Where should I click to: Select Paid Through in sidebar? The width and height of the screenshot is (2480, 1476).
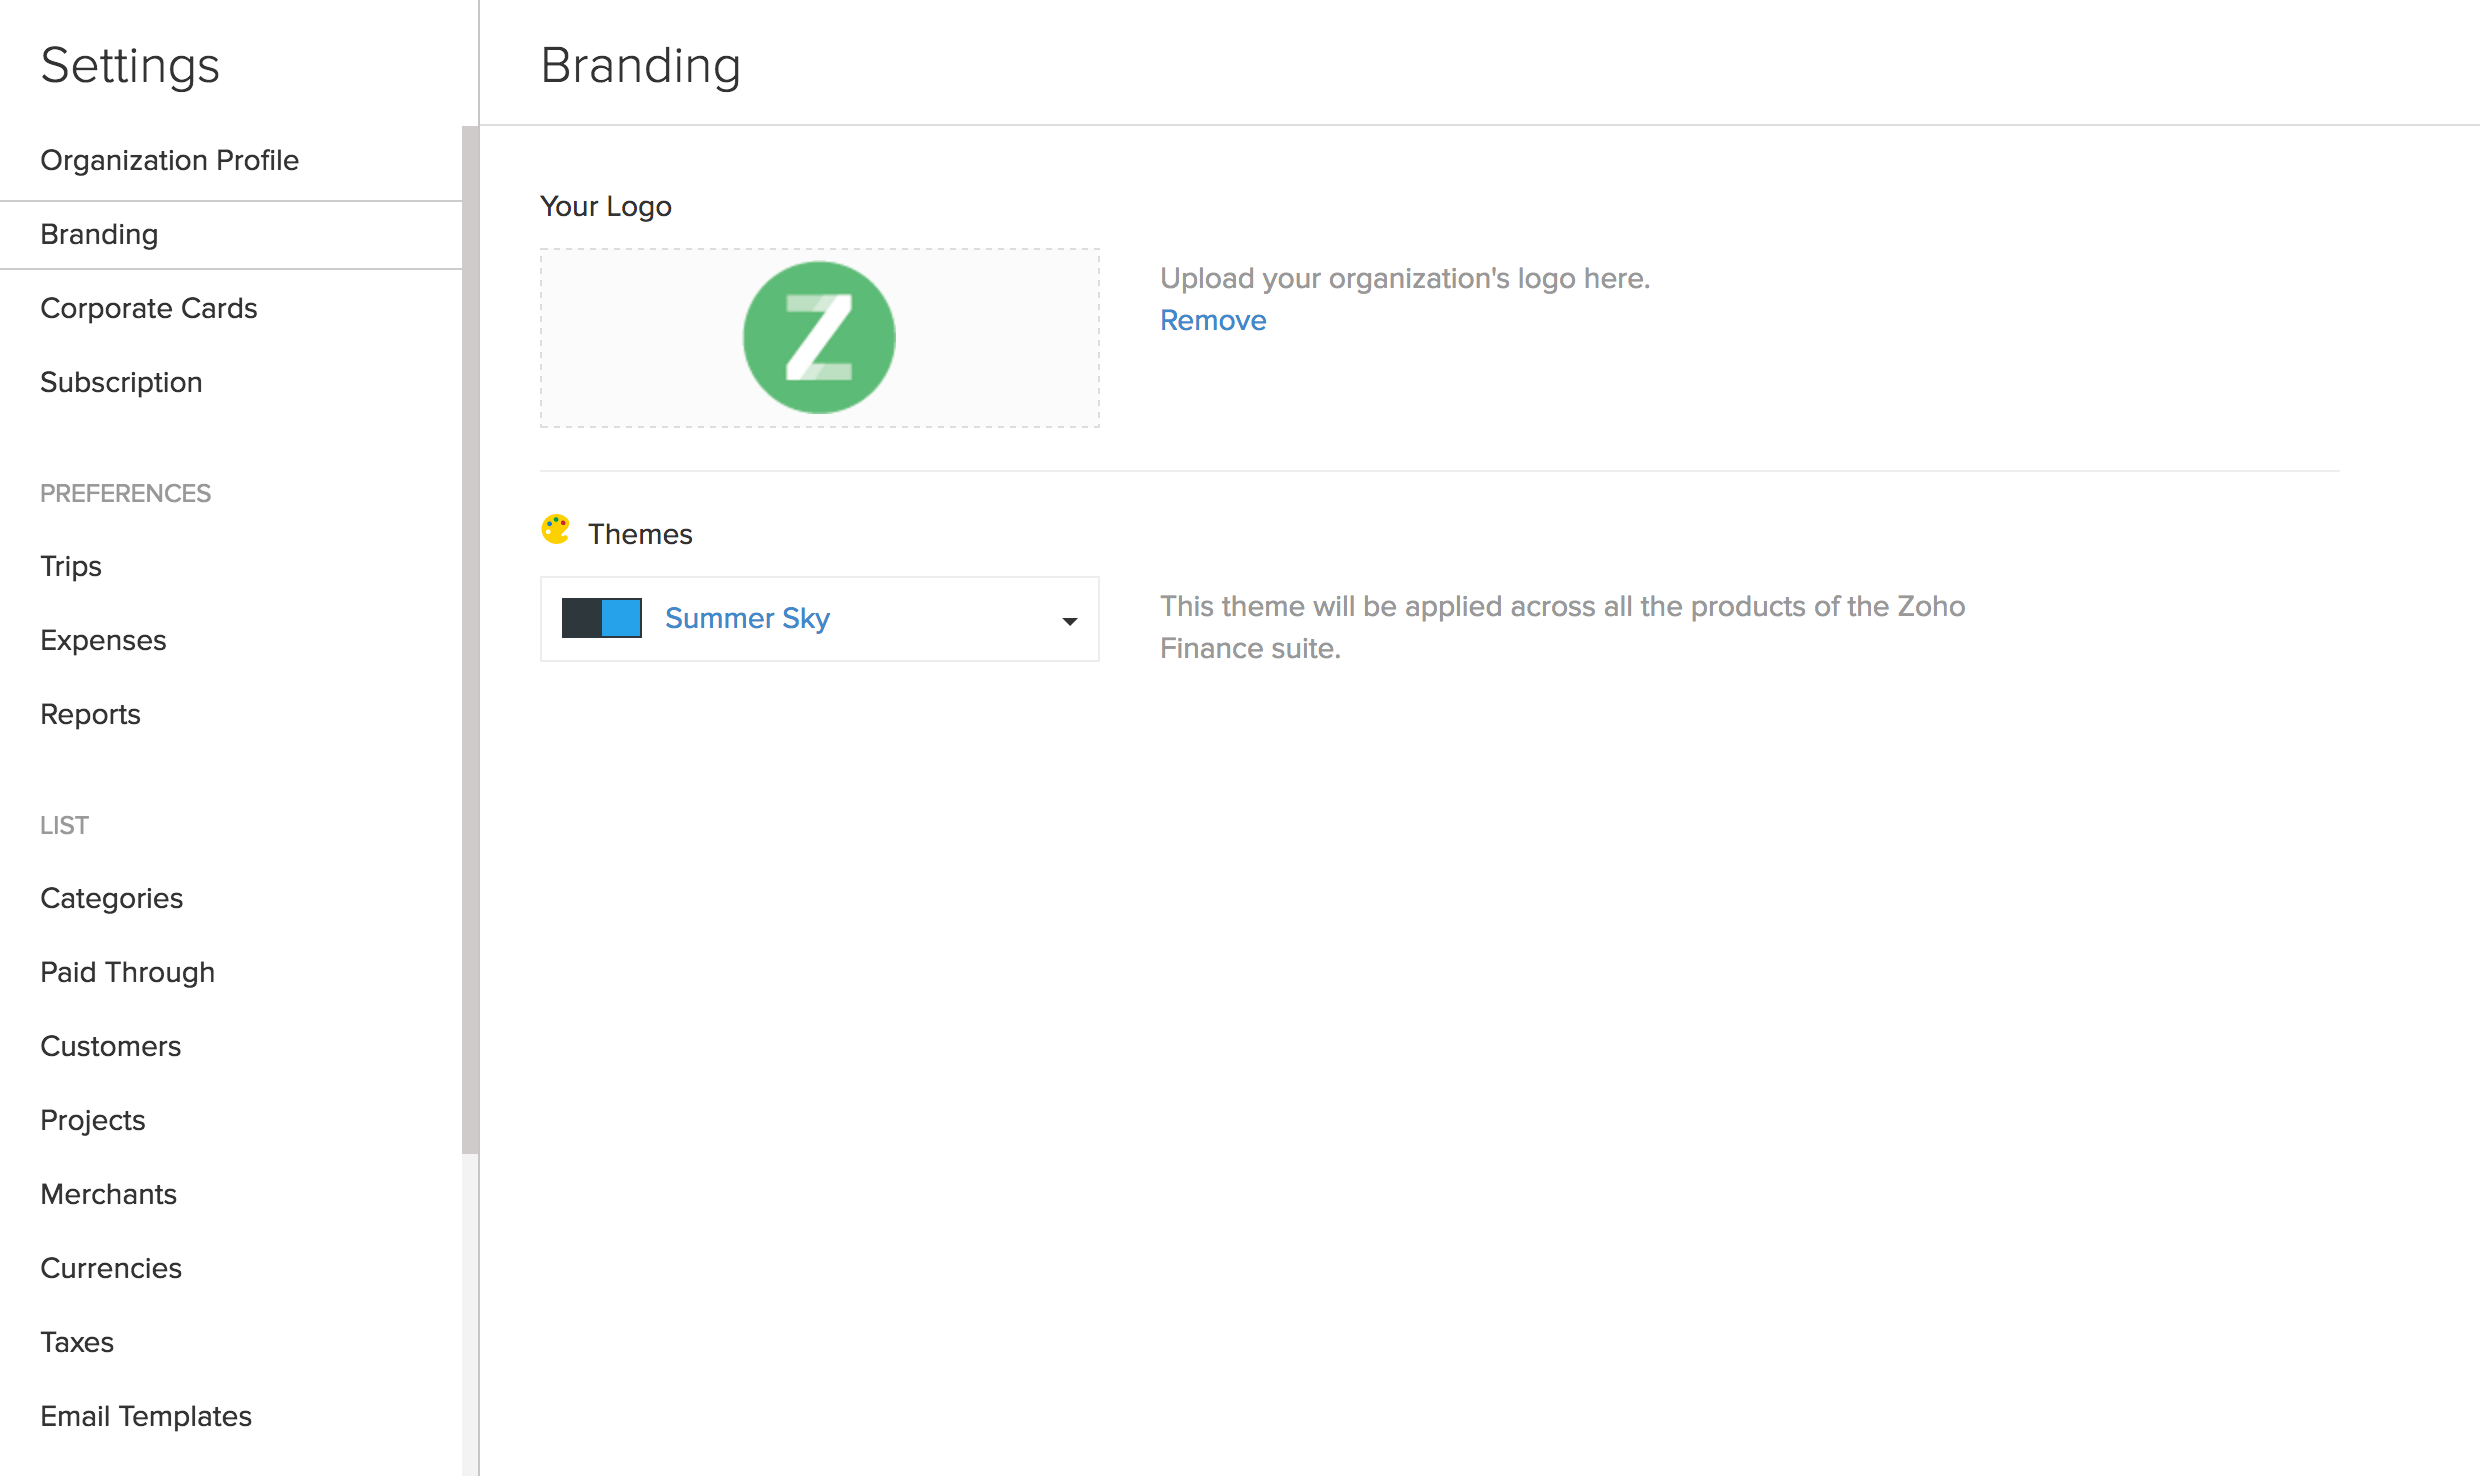(128, 972)
